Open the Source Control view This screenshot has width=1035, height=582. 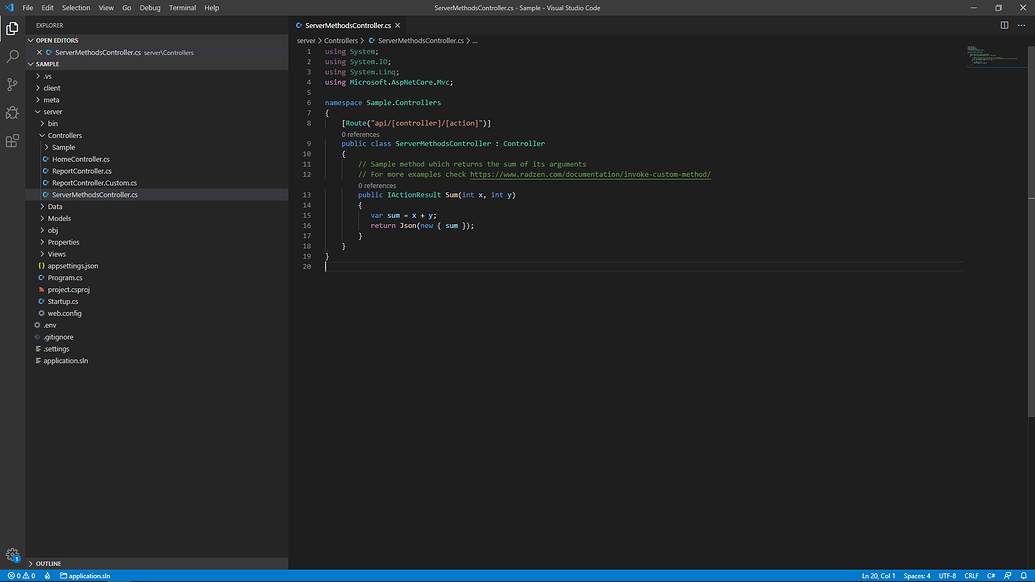pos(12,85)
